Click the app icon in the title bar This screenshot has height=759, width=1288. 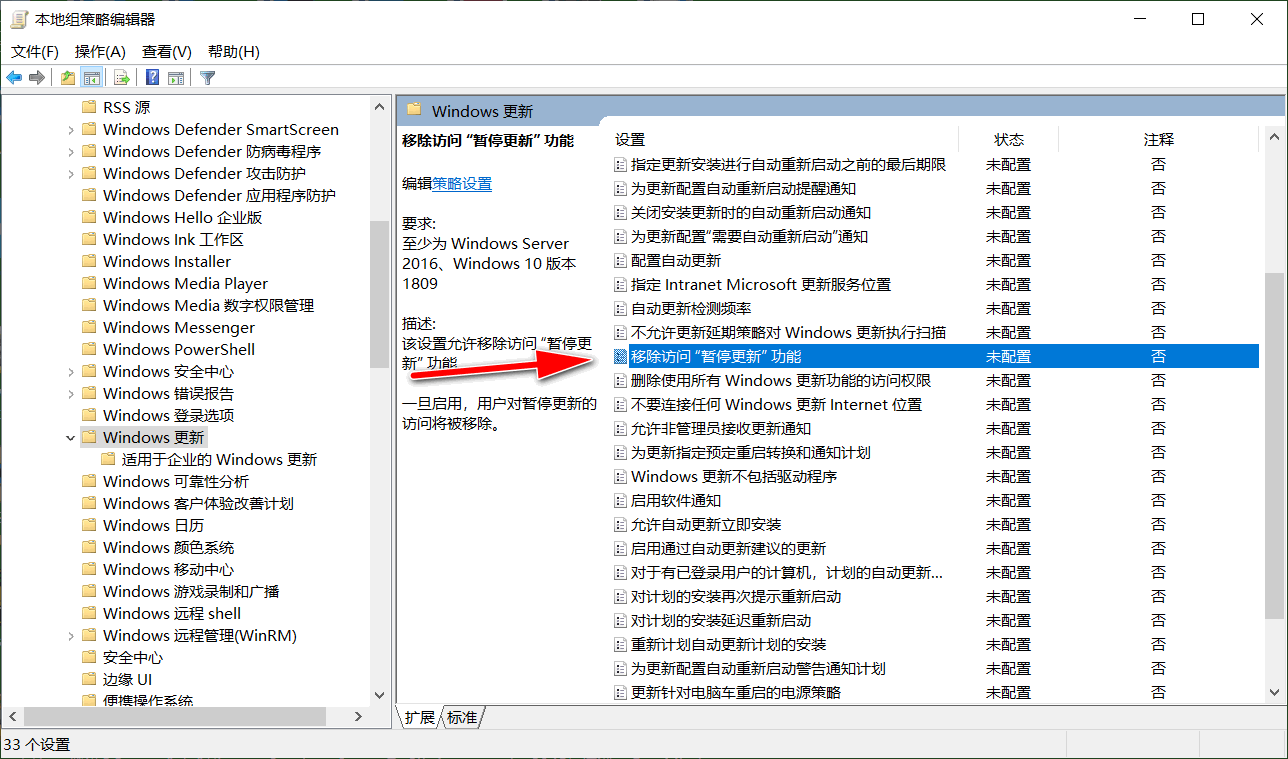(x=19, y=19)
